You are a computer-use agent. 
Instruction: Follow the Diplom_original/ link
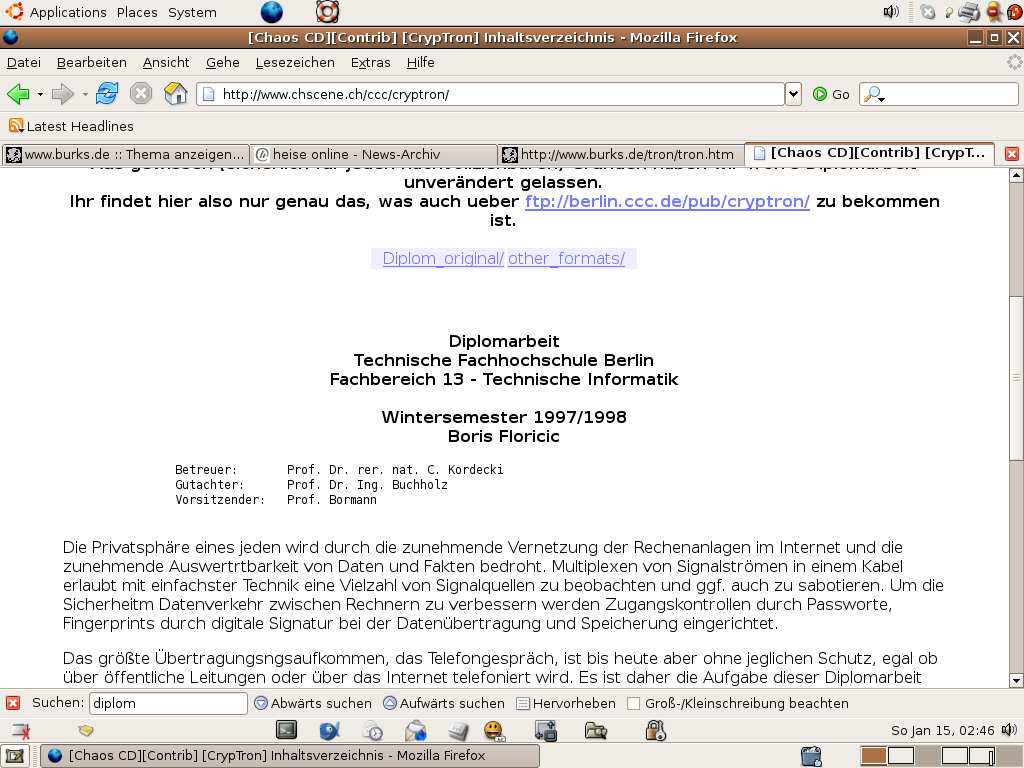(x=443, y=259)
